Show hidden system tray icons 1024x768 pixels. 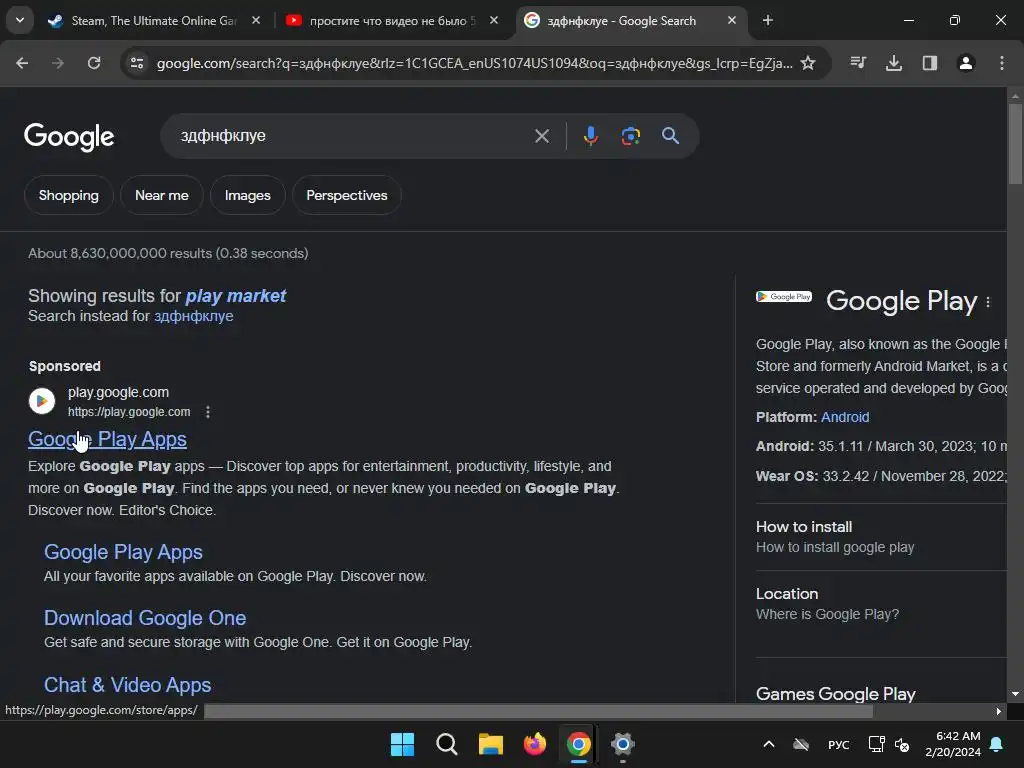pos(769,744)
